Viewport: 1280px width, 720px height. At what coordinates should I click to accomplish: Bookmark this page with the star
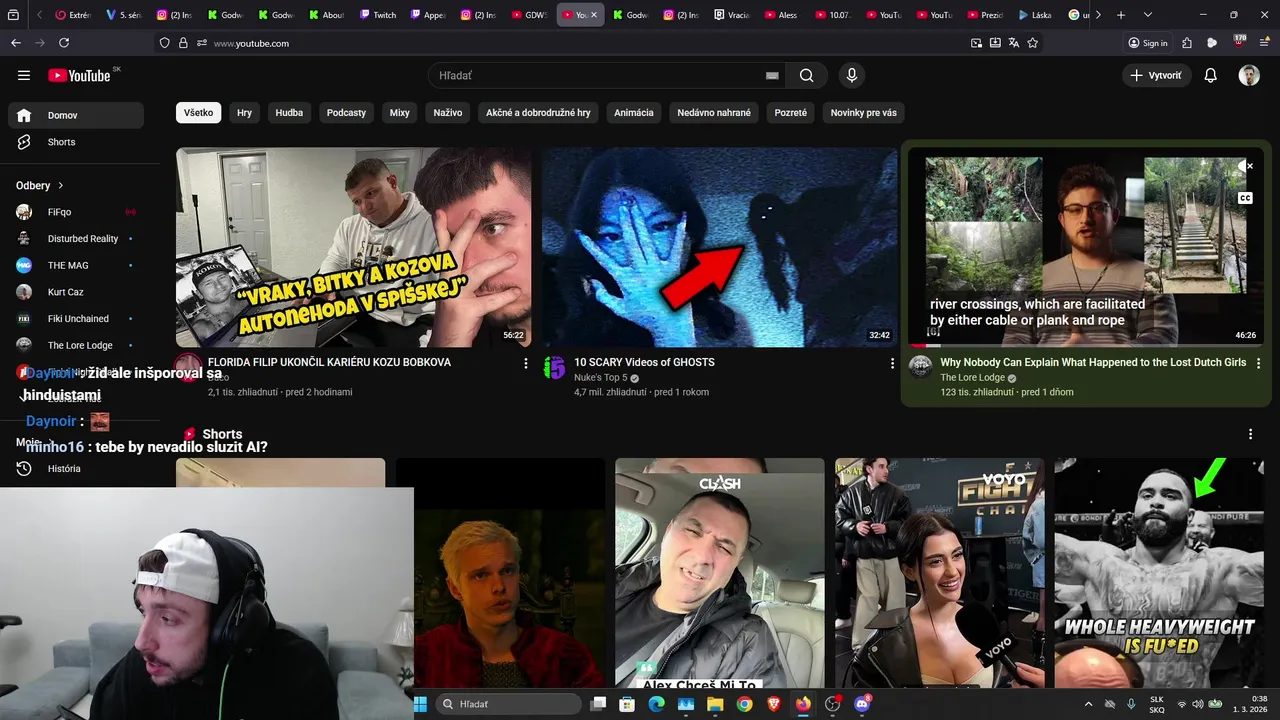(1032, 43)
